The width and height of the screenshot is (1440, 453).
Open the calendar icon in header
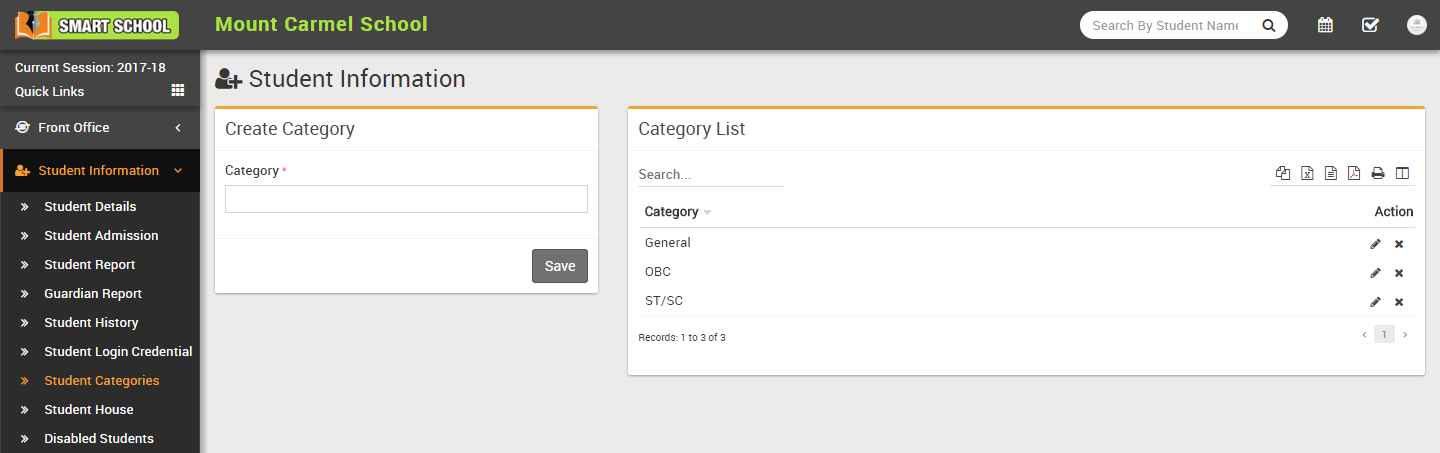1325,25
